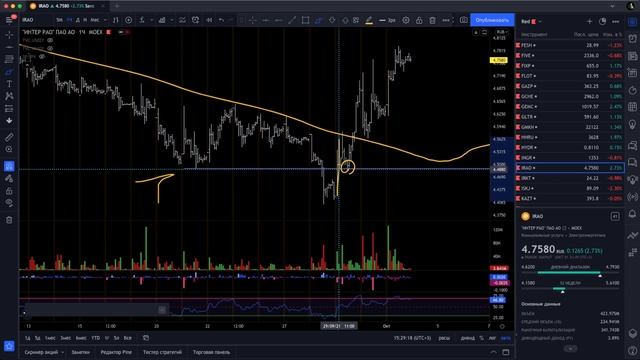Collapse the bottom panel chevron
640x360 pixels.
click(x=493, y=352)
